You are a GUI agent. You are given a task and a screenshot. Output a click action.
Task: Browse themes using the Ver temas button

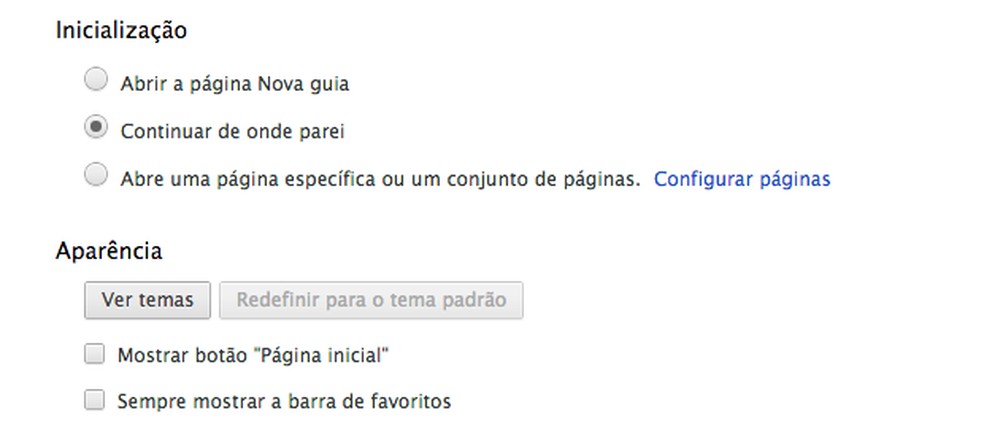pos(147,300)
